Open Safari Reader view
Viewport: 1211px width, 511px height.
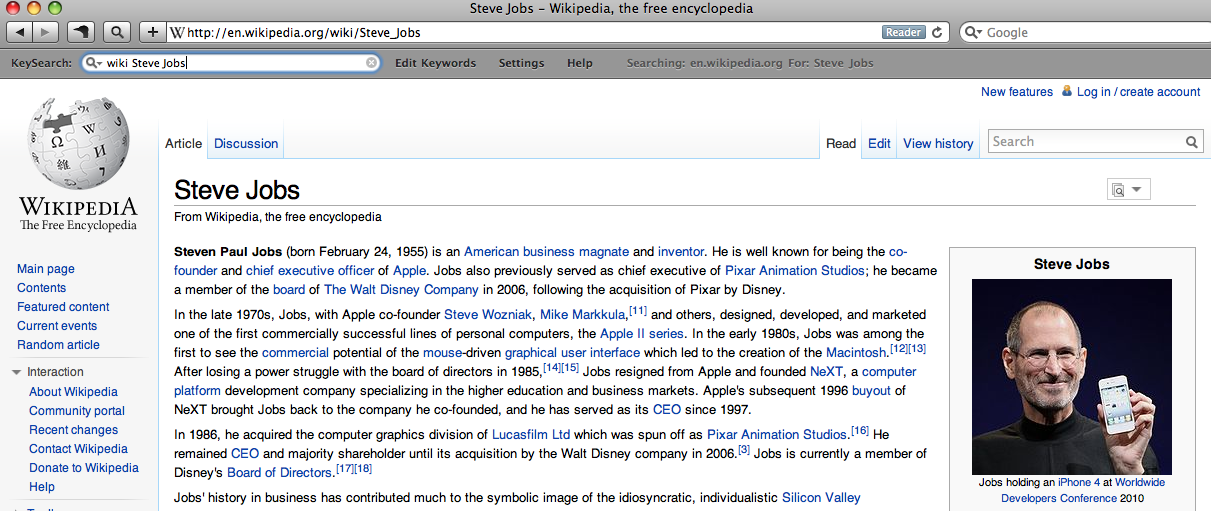coord(903,32)
